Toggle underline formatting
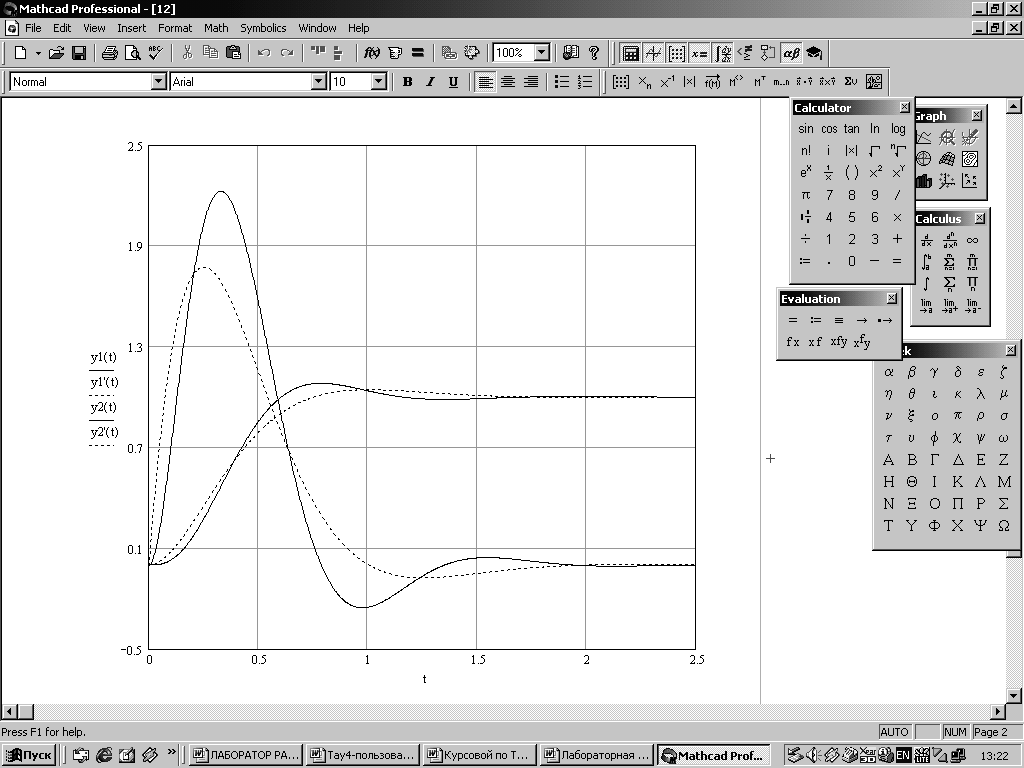This screenshot has width=1024, height=768. coord(453,82)
